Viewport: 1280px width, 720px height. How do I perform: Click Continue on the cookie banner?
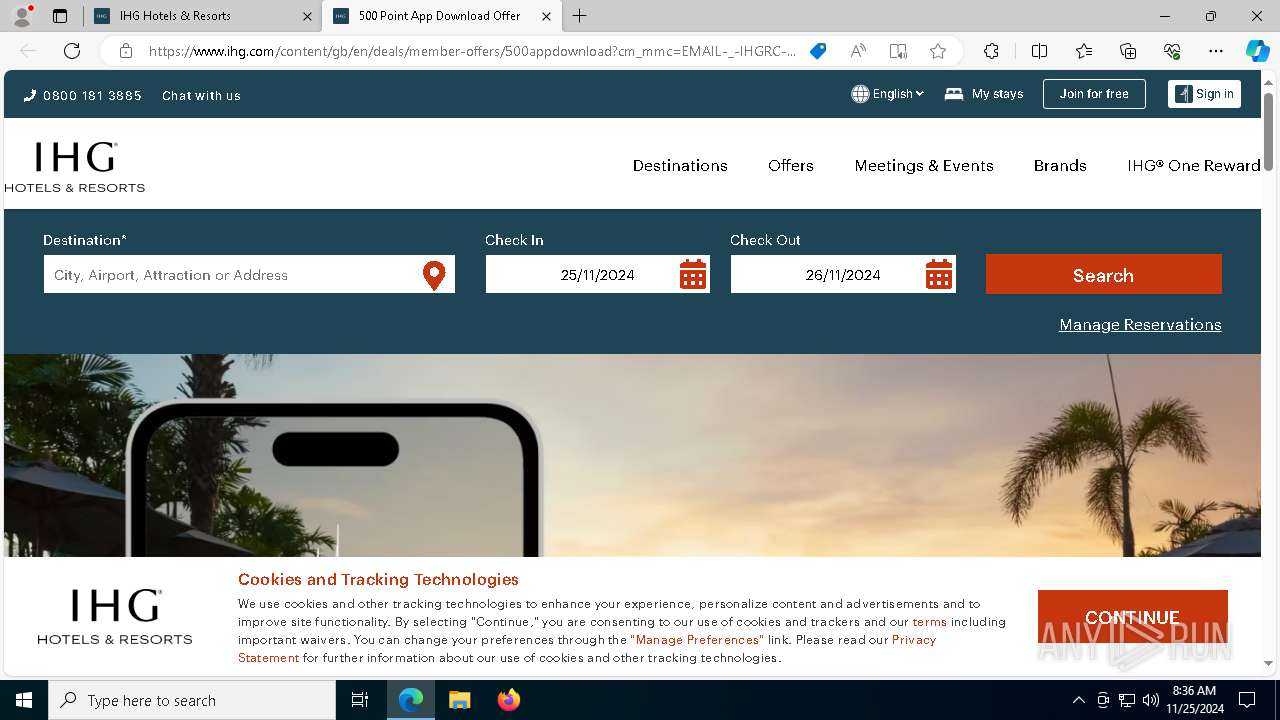point(1132,618)
